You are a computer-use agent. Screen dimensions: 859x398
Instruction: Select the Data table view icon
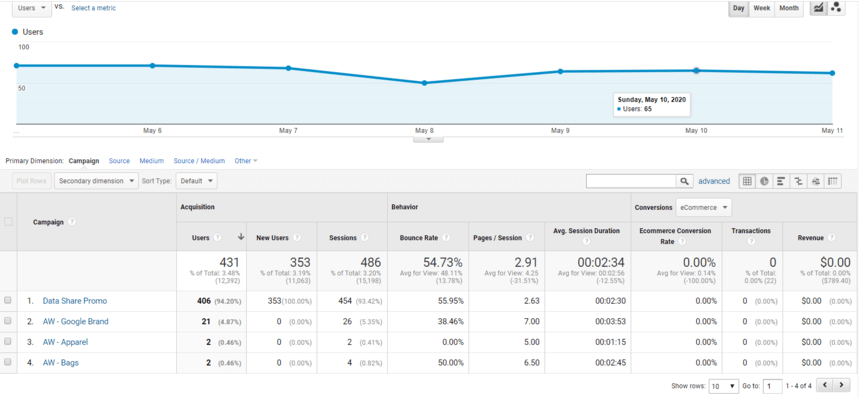point(748,181)
